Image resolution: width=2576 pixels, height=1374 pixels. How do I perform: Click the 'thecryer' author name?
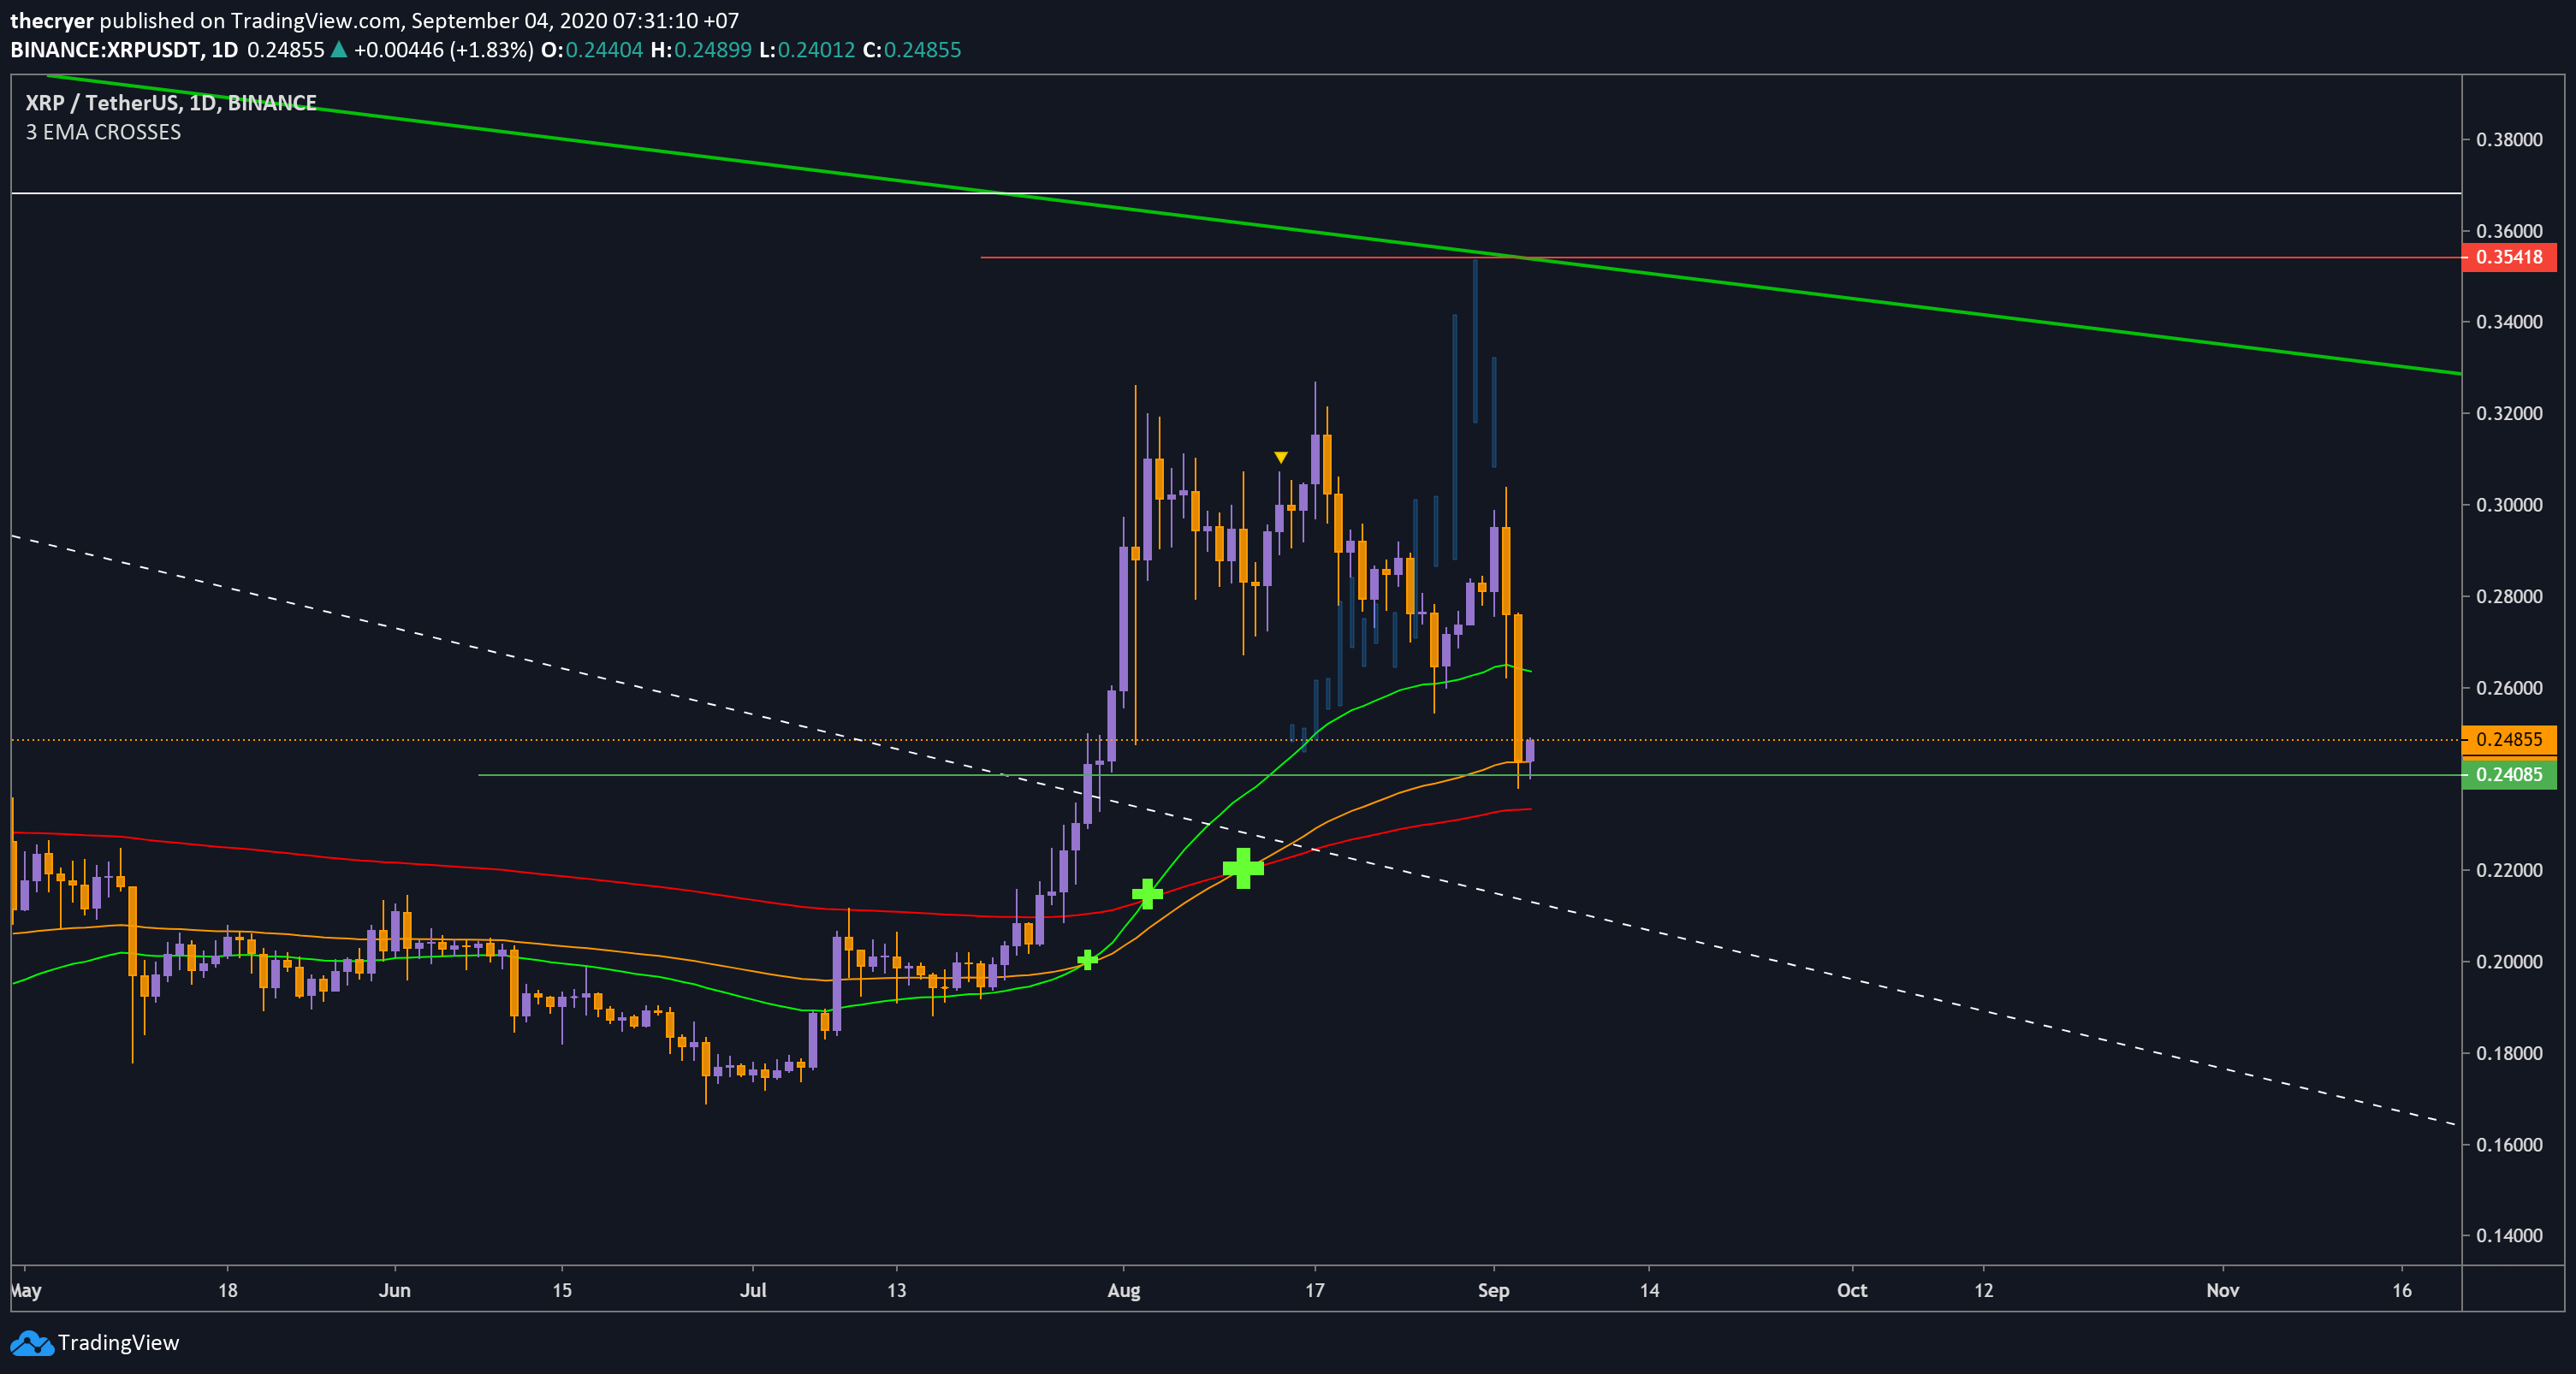[52, 21]
